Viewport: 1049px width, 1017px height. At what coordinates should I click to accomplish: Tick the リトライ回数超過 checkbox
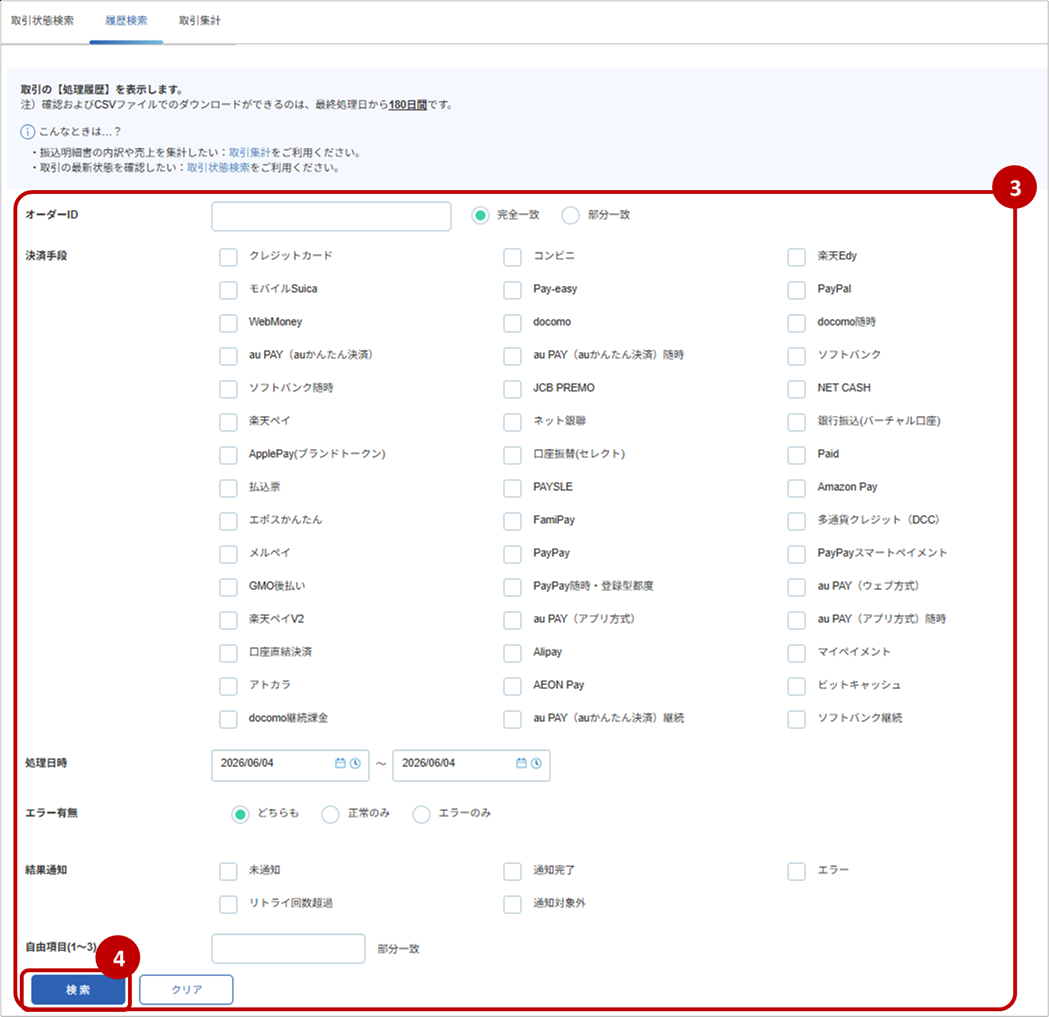pos(228,904)
